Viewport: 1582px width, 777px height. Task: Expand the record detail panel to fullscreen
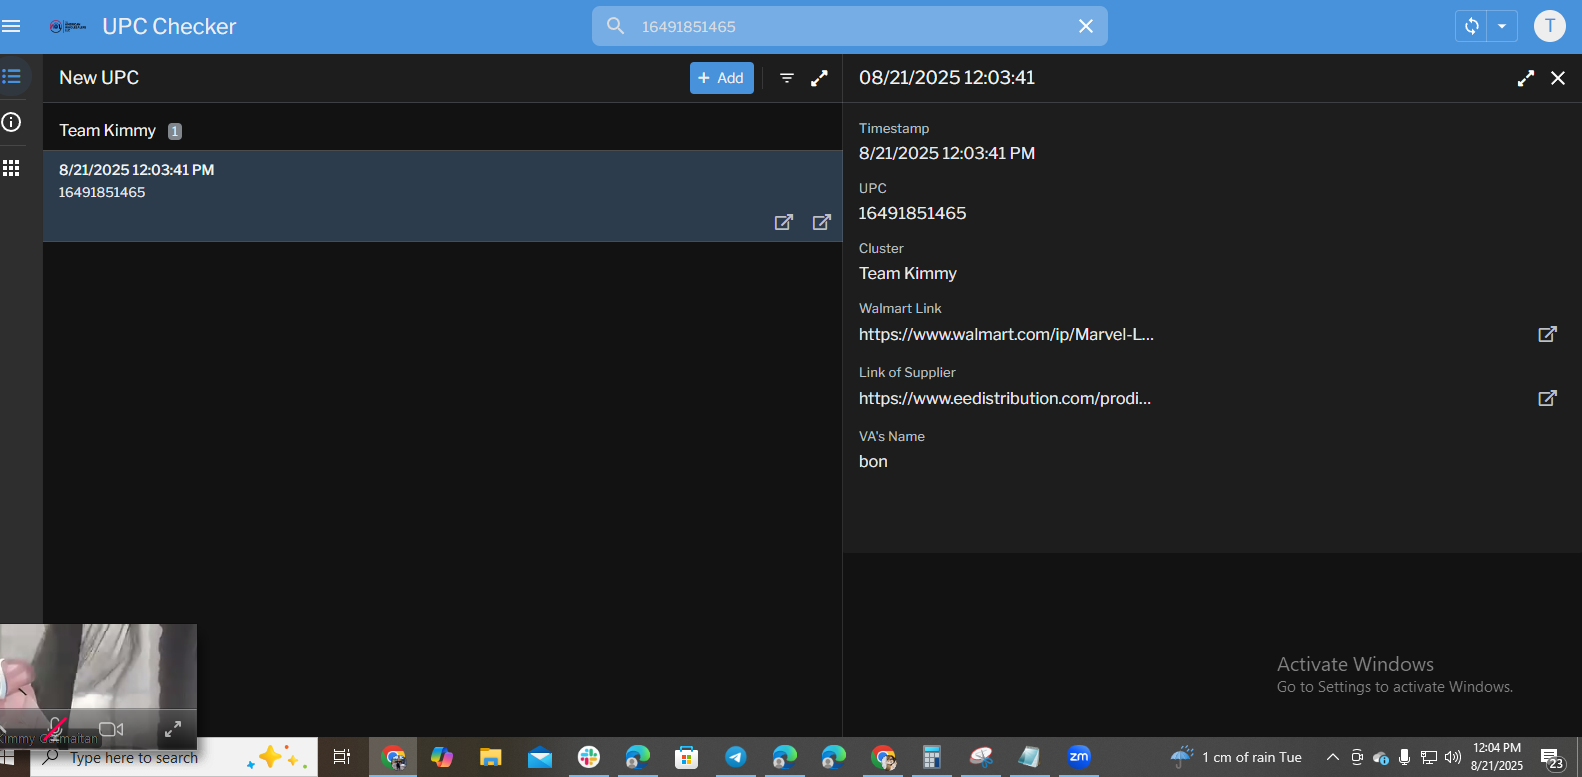coord(1525,78)
